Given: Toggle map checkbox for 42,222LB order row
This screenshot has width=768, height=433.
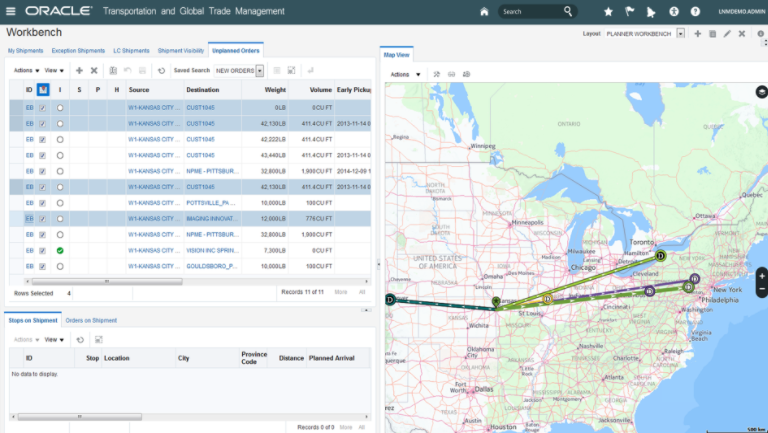Looking at the screenshot, I should click(43, 140).
